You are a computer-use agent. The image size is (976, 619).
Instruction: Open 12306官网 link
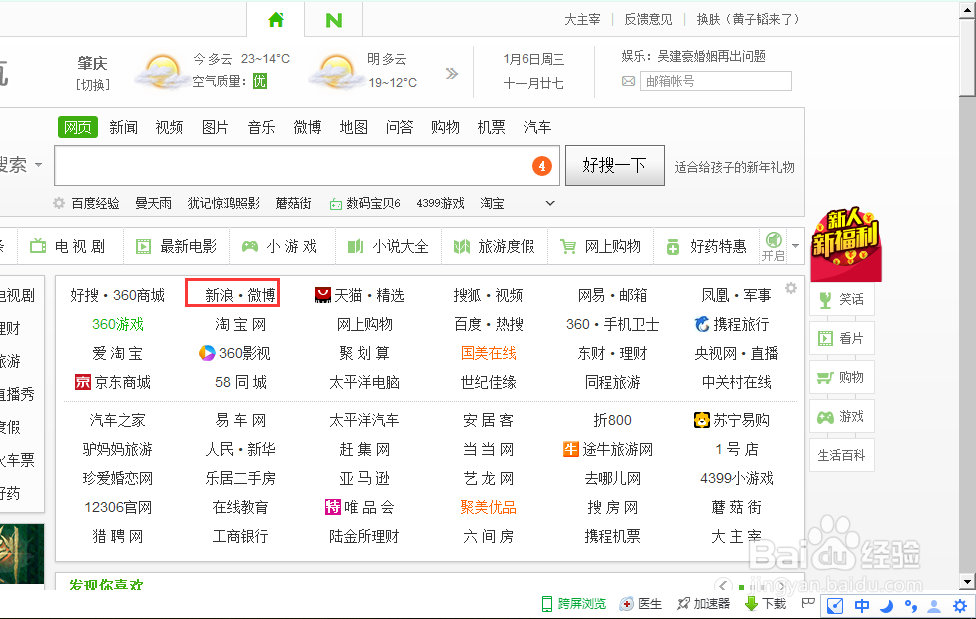(x=118, y=507)
